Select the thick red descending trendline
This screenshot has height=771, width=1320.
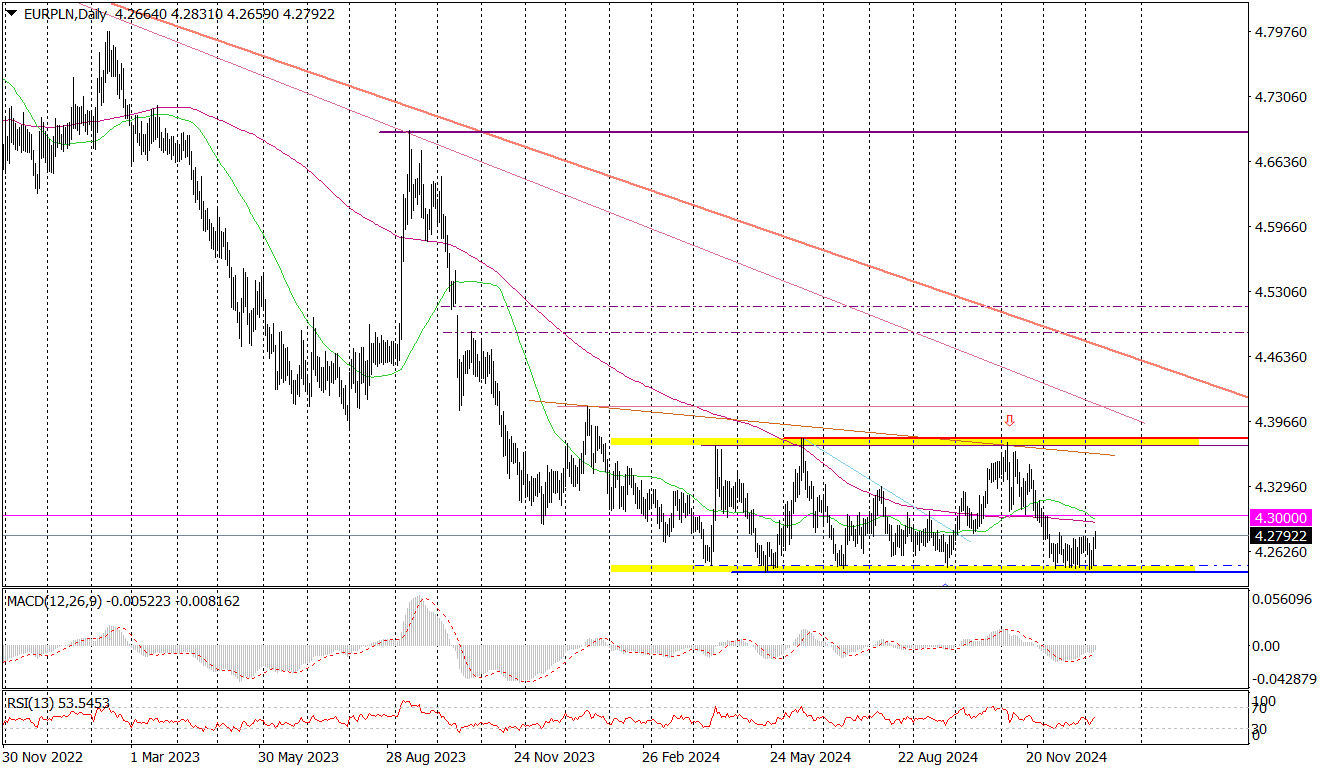(680, 200)
